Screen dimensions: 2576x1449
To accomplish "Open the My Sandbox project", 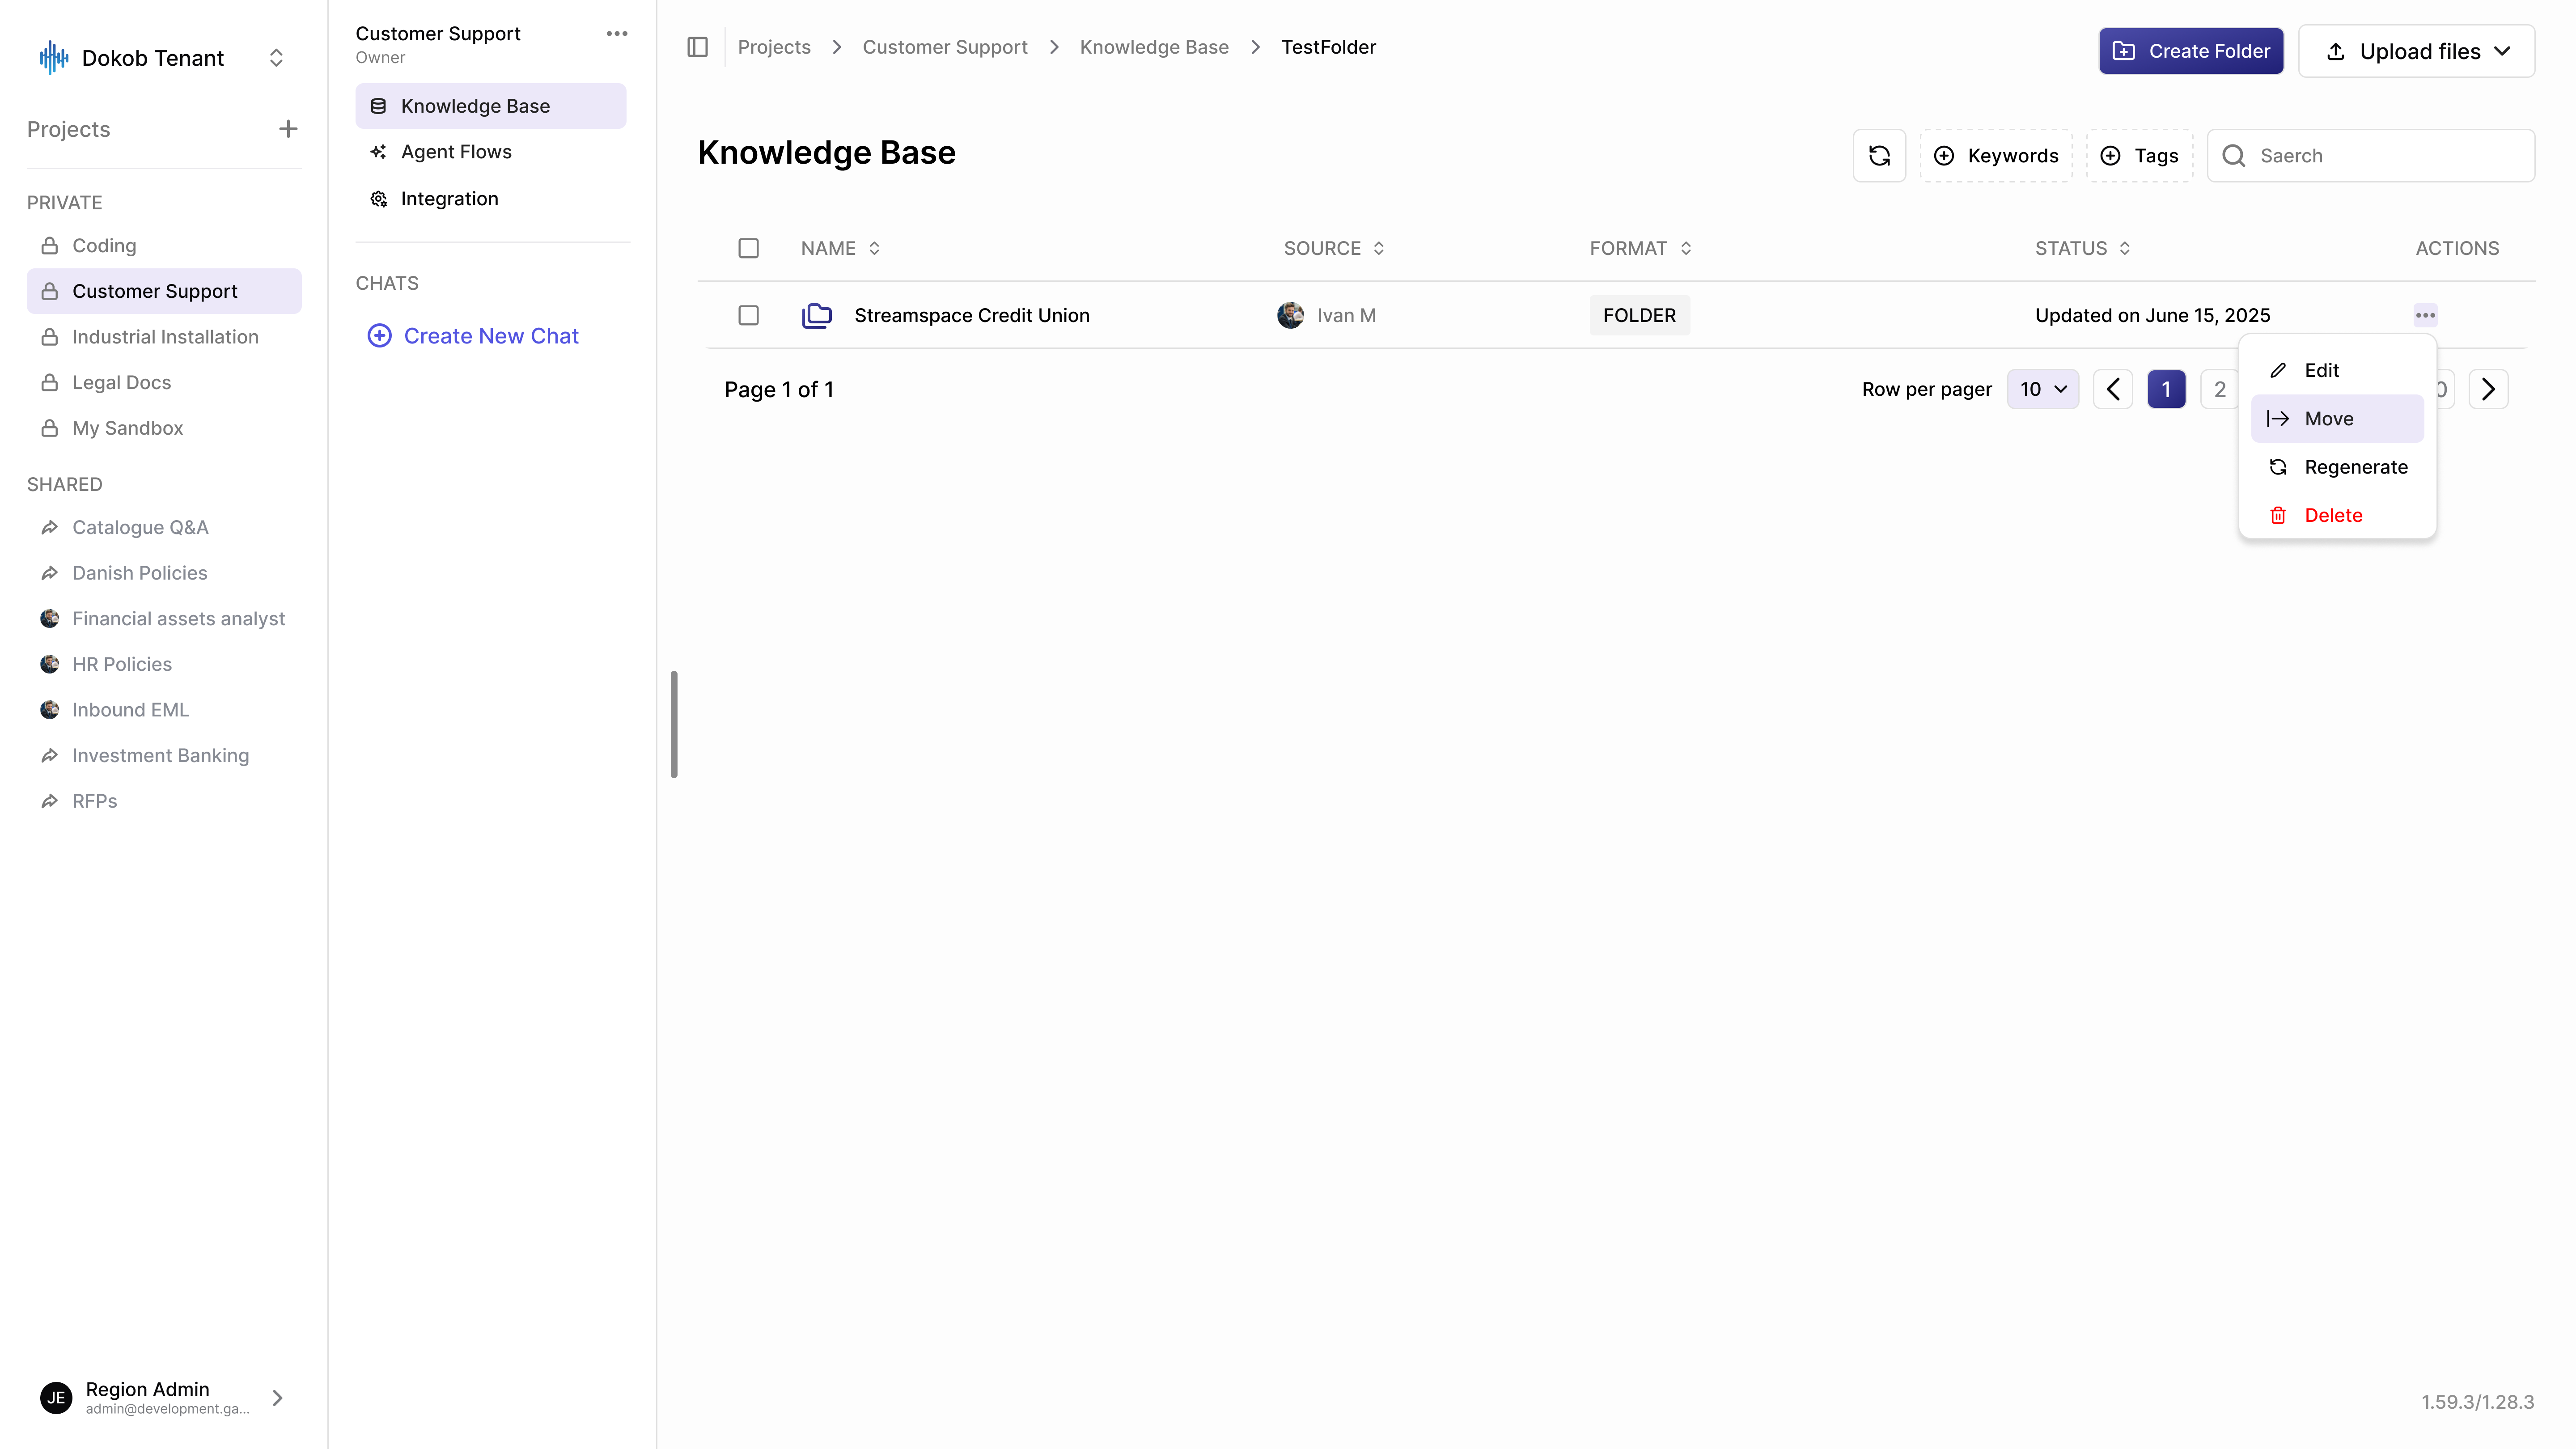I will (164, 428).
